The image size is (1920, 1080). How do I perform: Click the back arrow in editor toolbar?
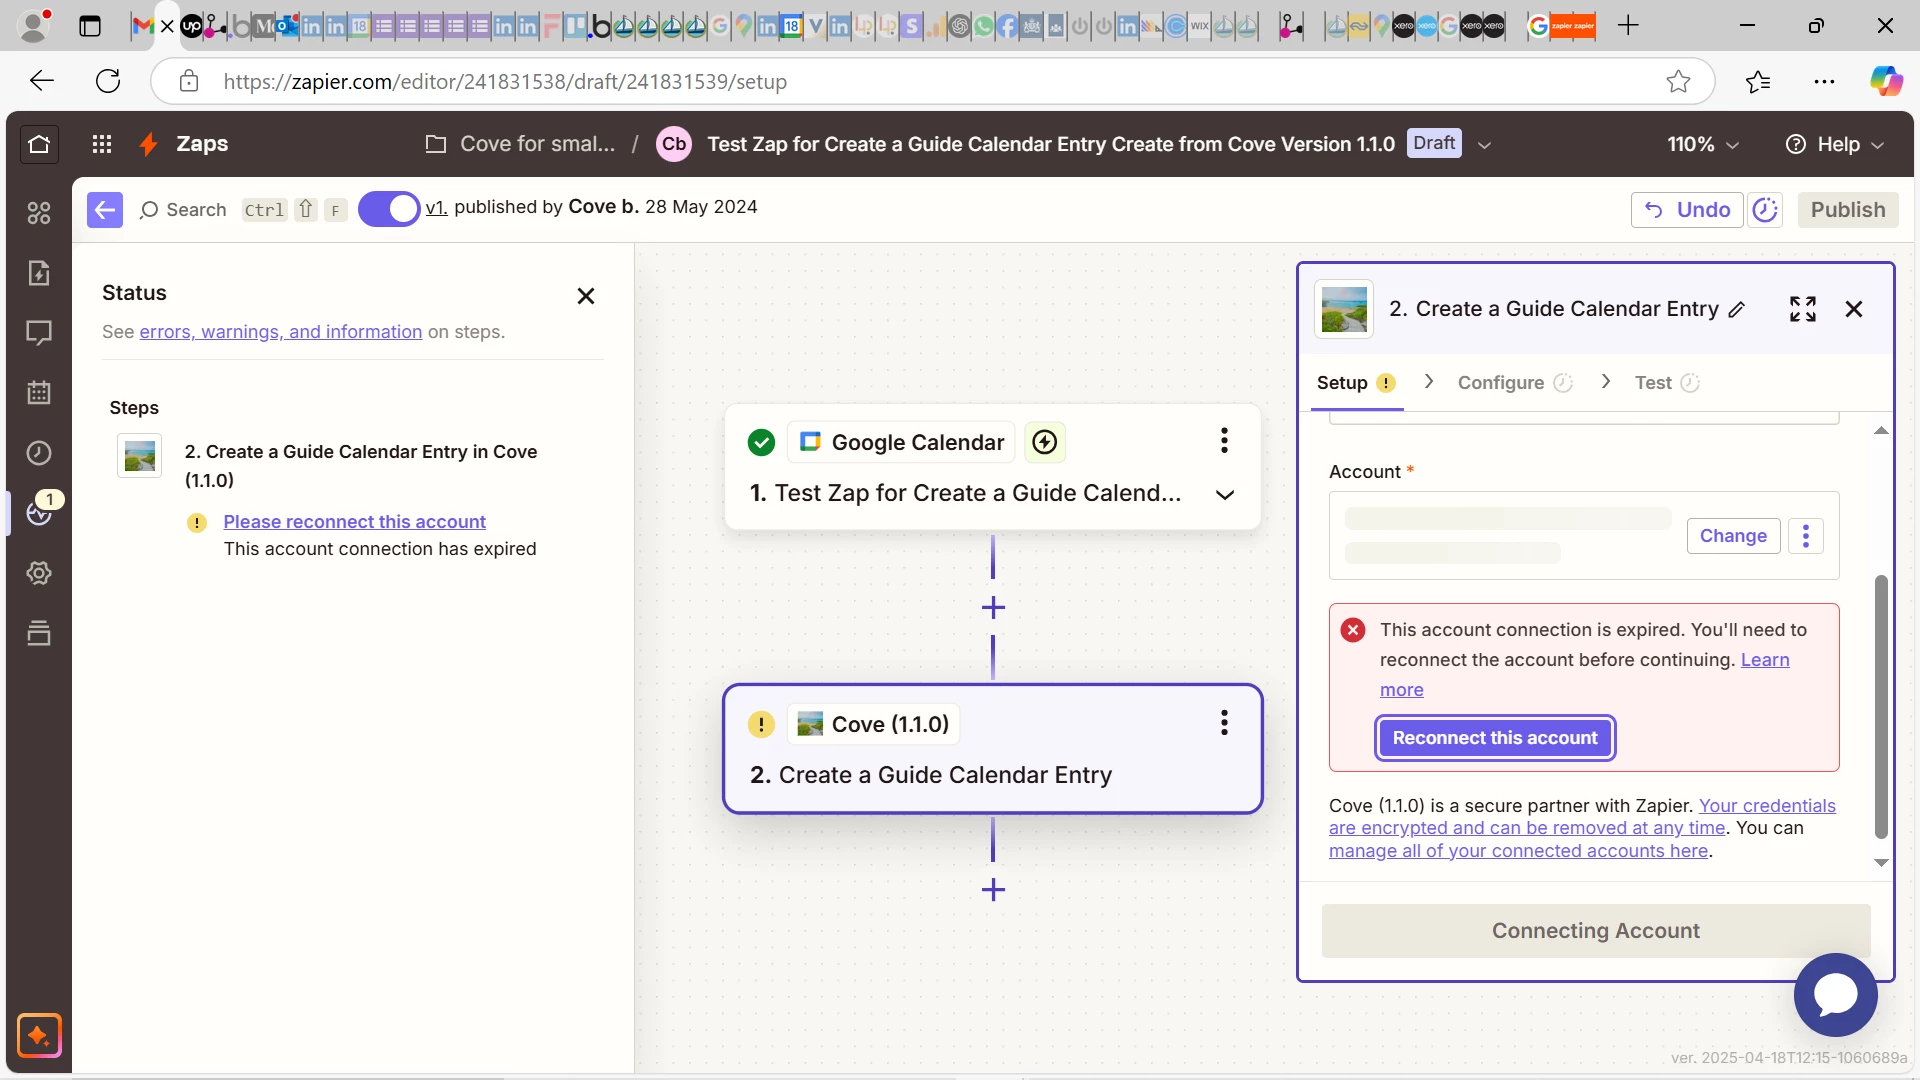click(x=105, y=210)
